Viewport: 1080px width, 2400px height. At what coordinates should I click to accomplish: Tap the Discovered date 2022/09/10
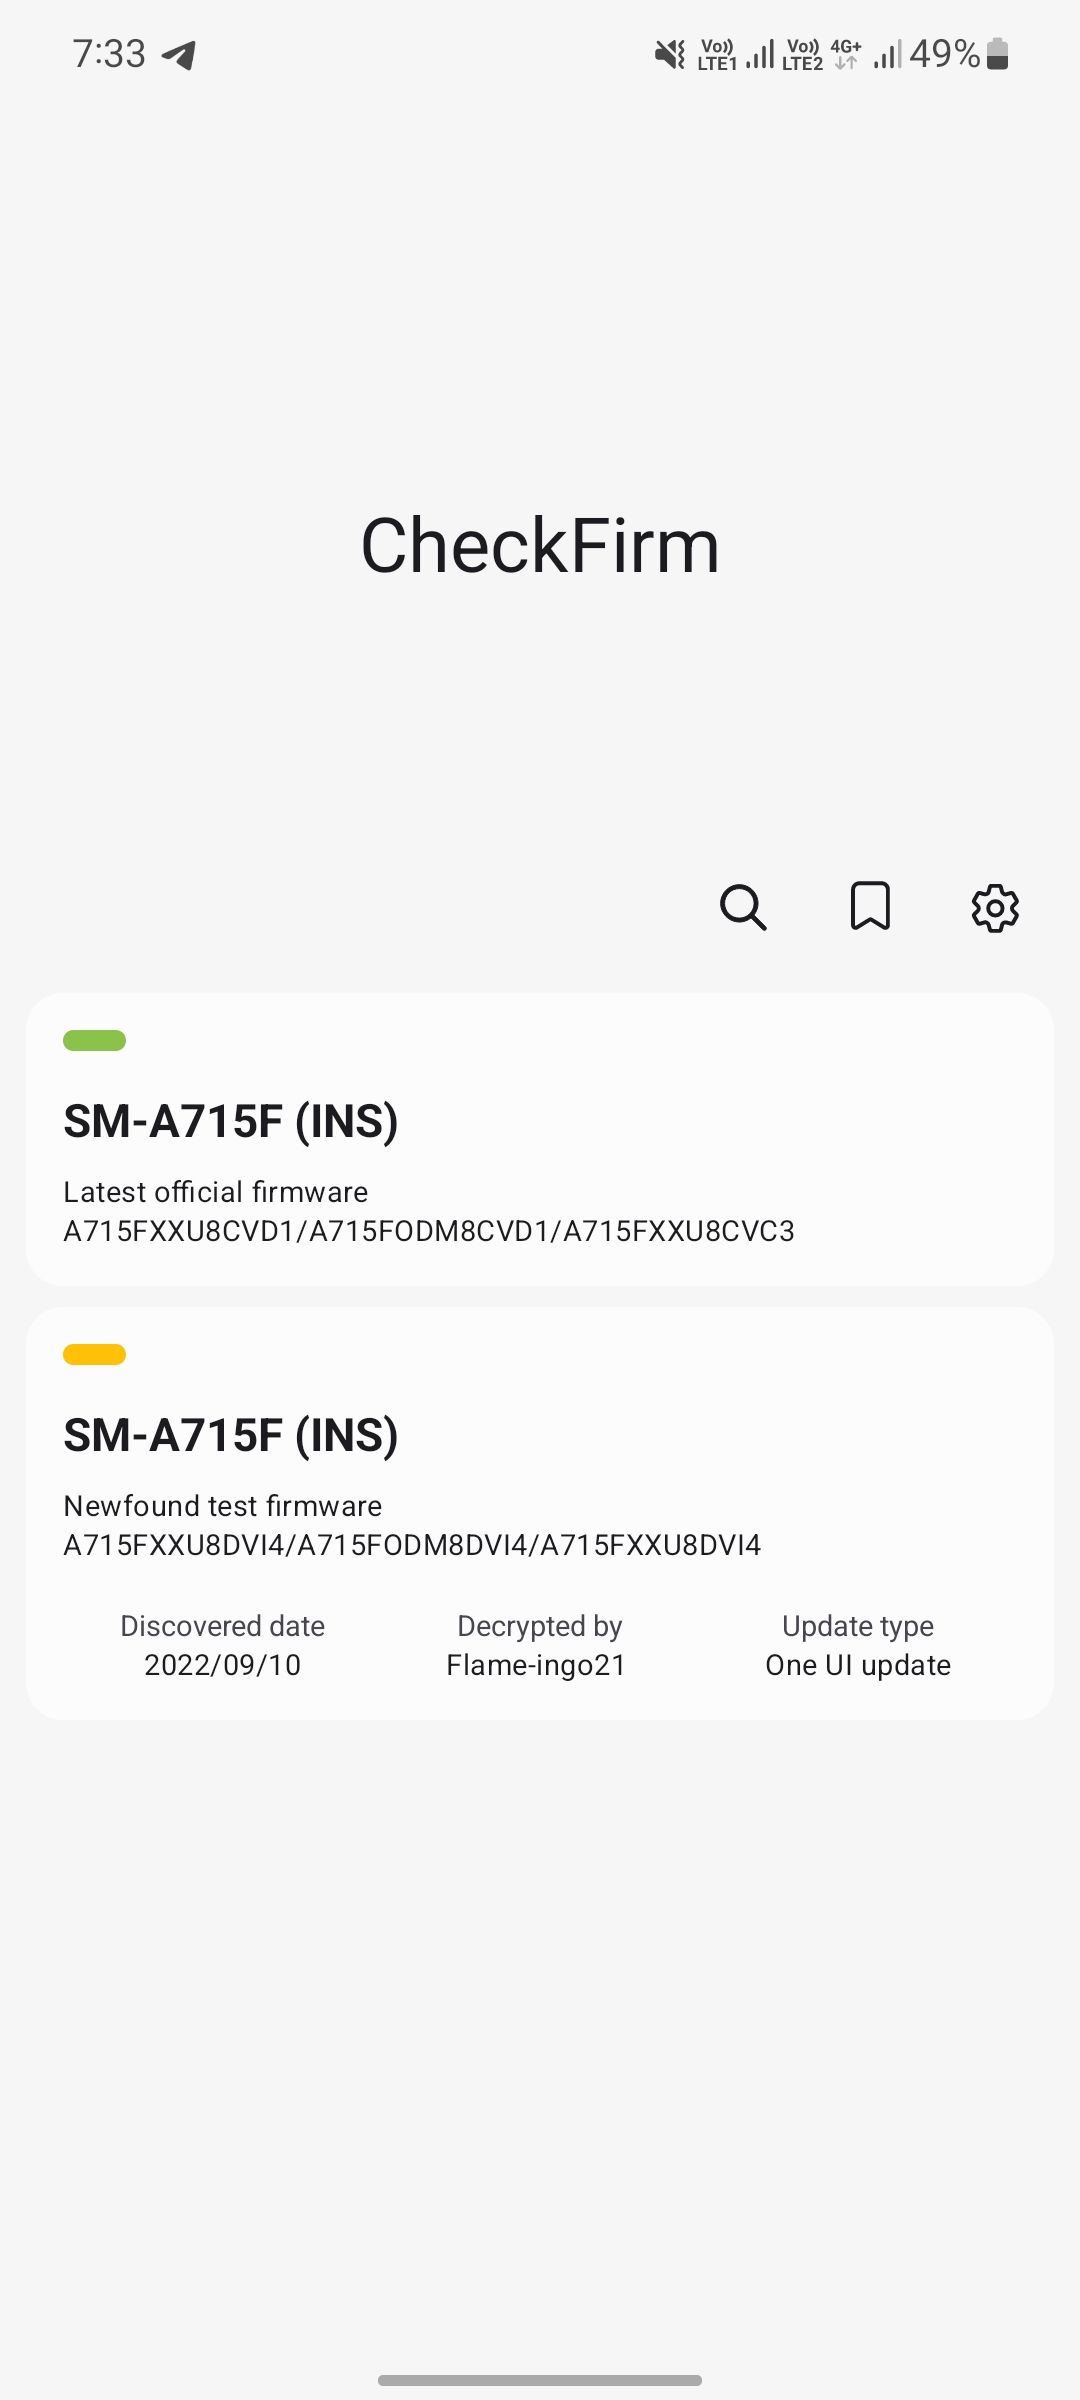coord(222,1665)
